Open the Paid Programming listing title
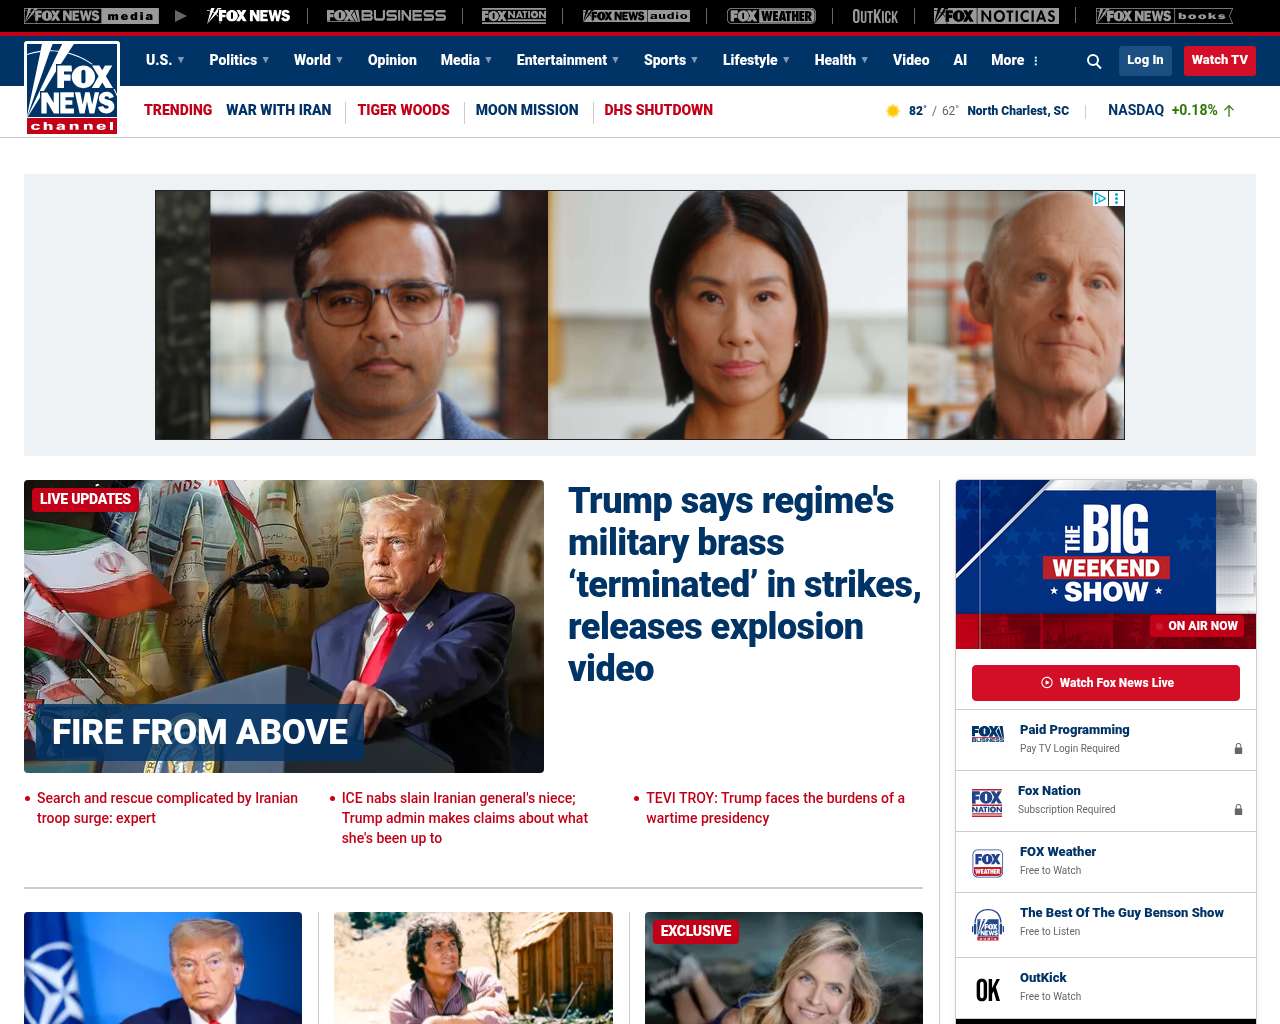 tap(1075, 730)
